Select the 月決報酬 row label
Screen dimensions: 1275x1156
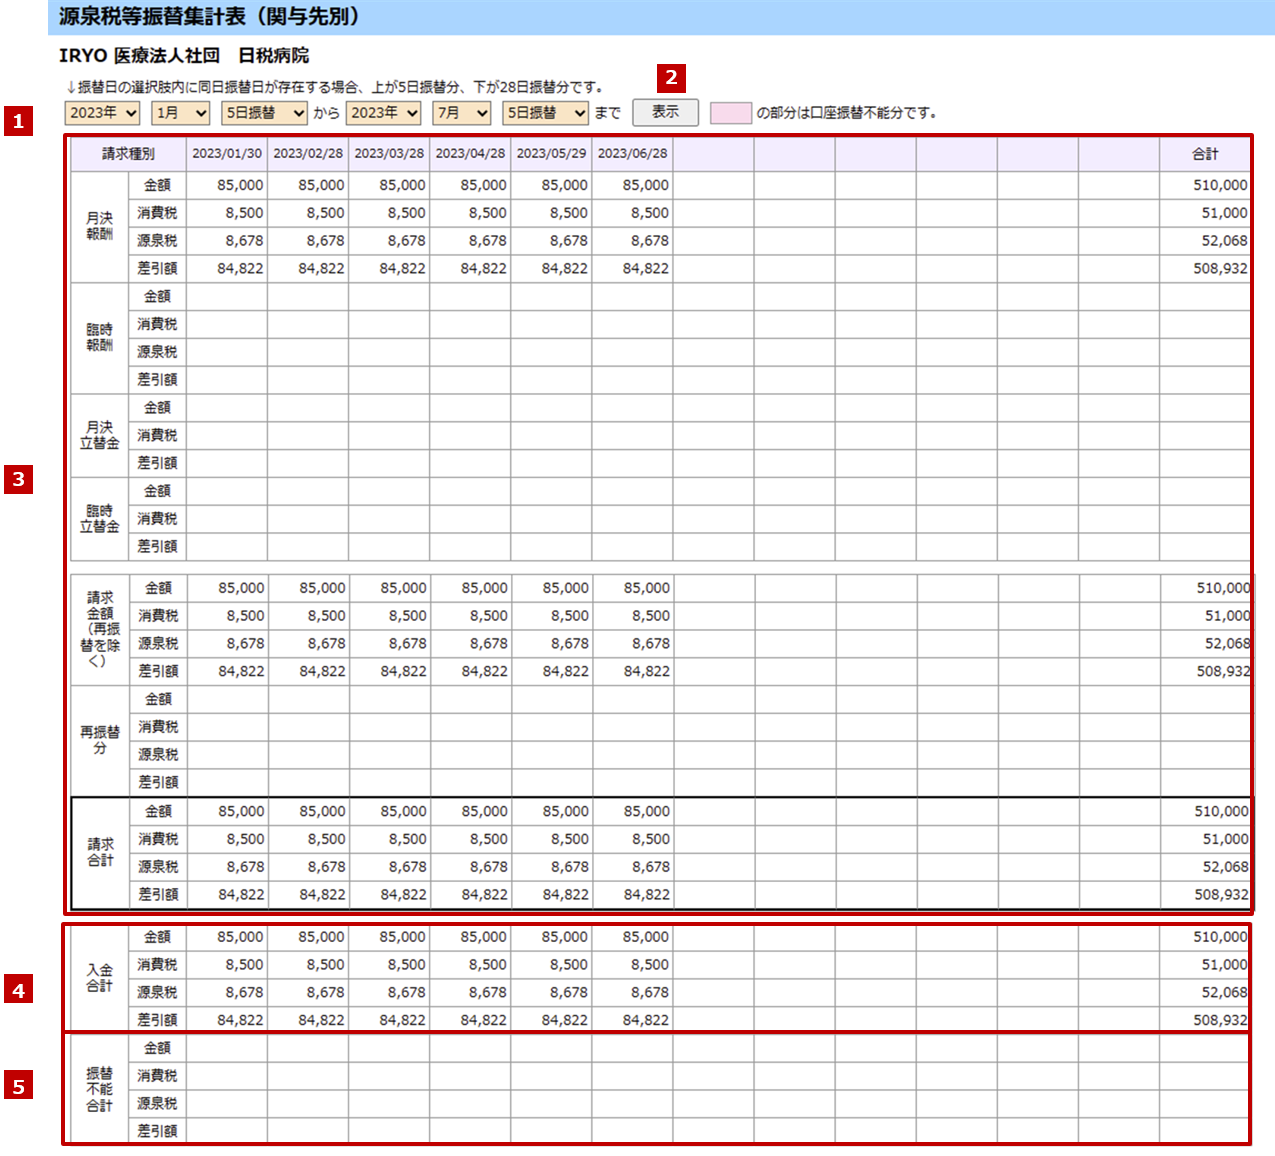point(99,226)
